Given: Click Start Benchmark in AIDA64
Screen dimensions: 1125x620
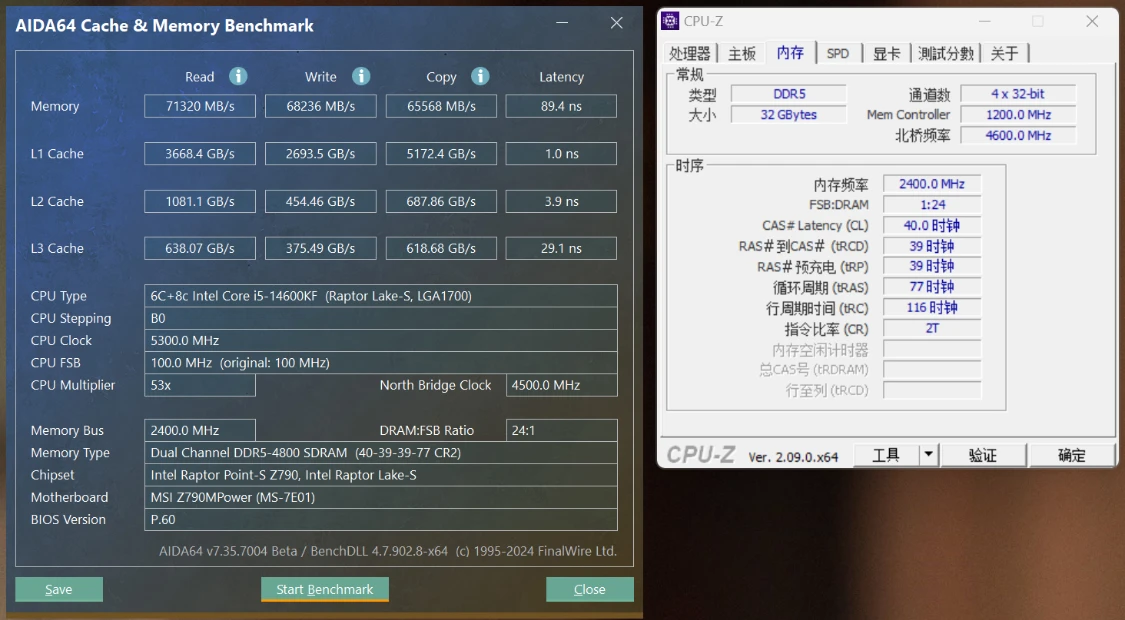Looking at the screenshot, I should (x=325, y=589).
